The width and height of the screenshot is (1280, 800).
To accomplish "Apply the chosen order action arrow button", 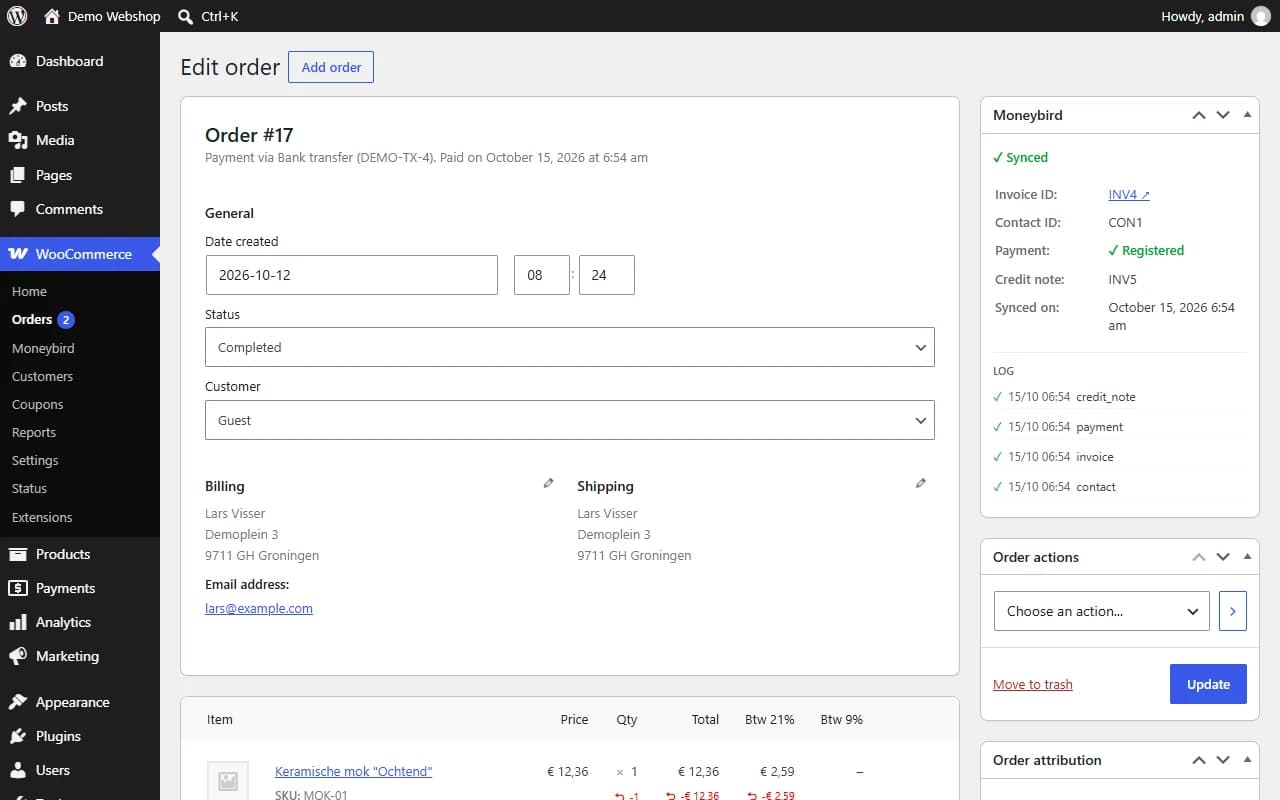I will click(x=1233, y=611).
